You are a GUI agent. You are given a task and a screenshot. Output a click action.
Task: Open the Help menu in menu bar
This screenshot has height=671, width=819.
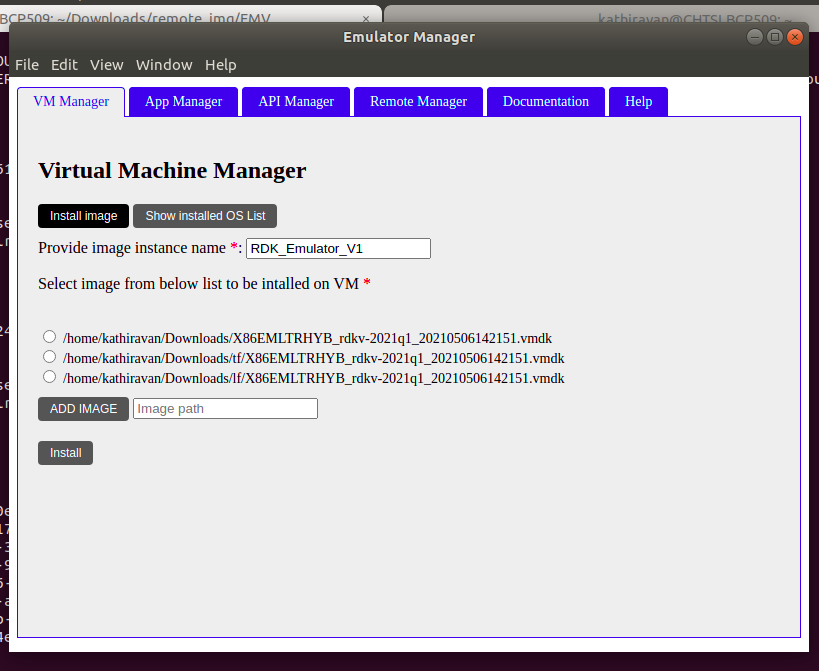(221, 65)
